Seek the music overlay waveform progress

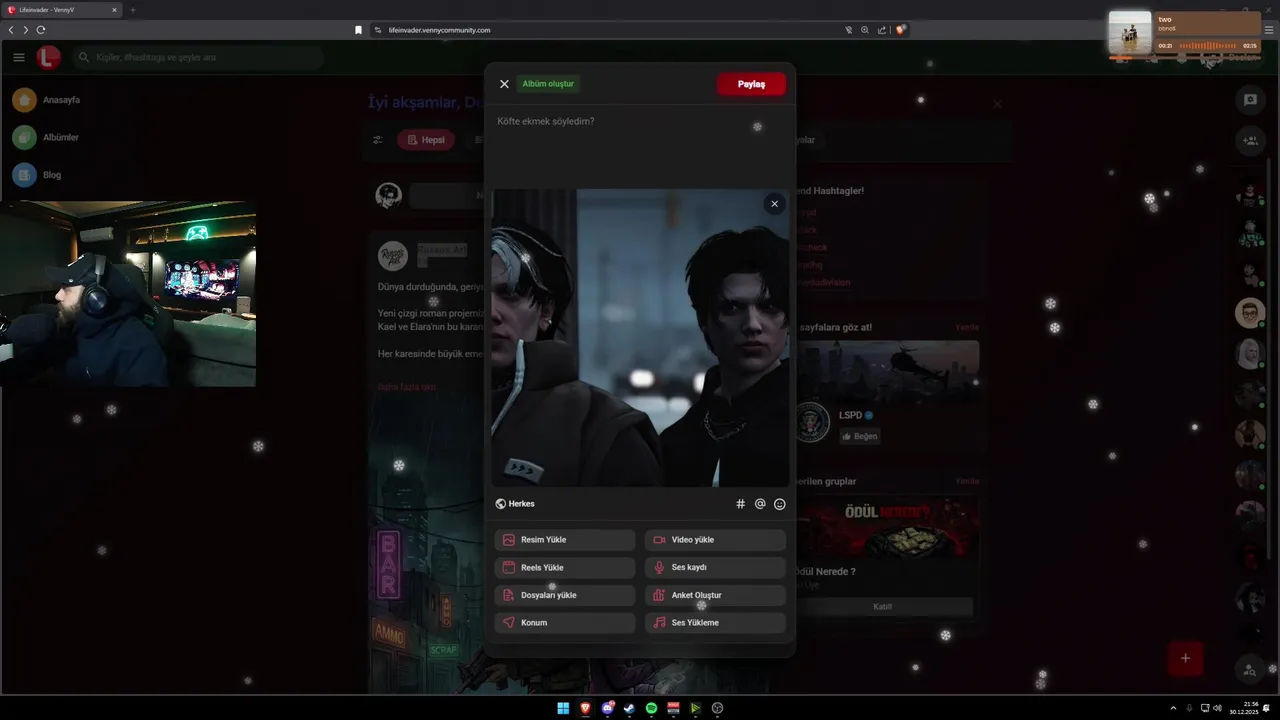point(1207,46)
